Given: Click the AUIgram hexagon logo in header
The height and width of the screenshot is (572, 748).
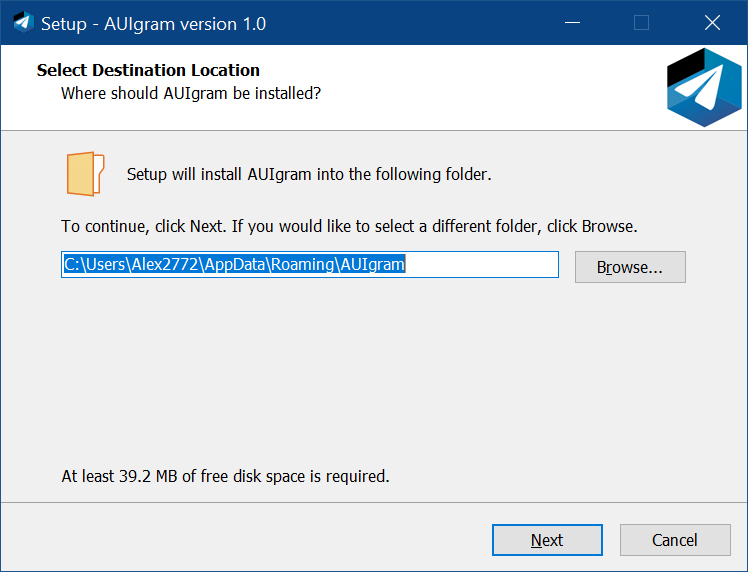Looking at the screenshot, I should click(x=704, y=88).
